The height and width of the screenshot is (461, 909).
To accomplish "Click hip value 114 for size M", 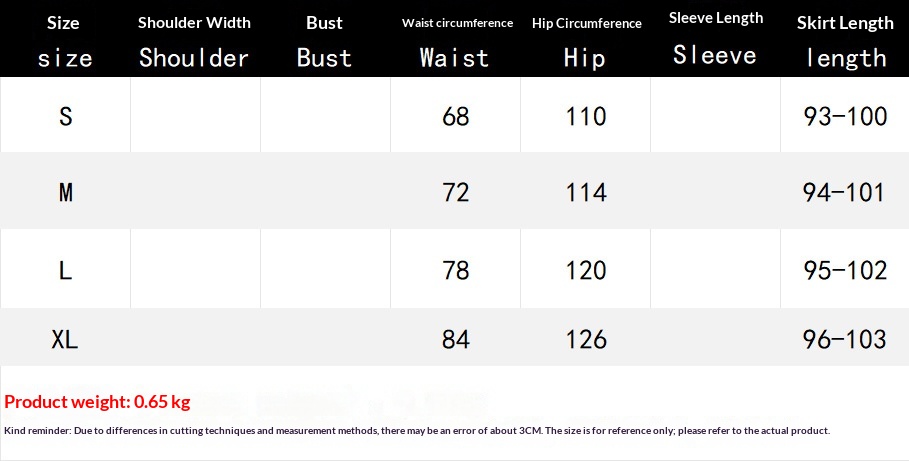I will [586, 192].
